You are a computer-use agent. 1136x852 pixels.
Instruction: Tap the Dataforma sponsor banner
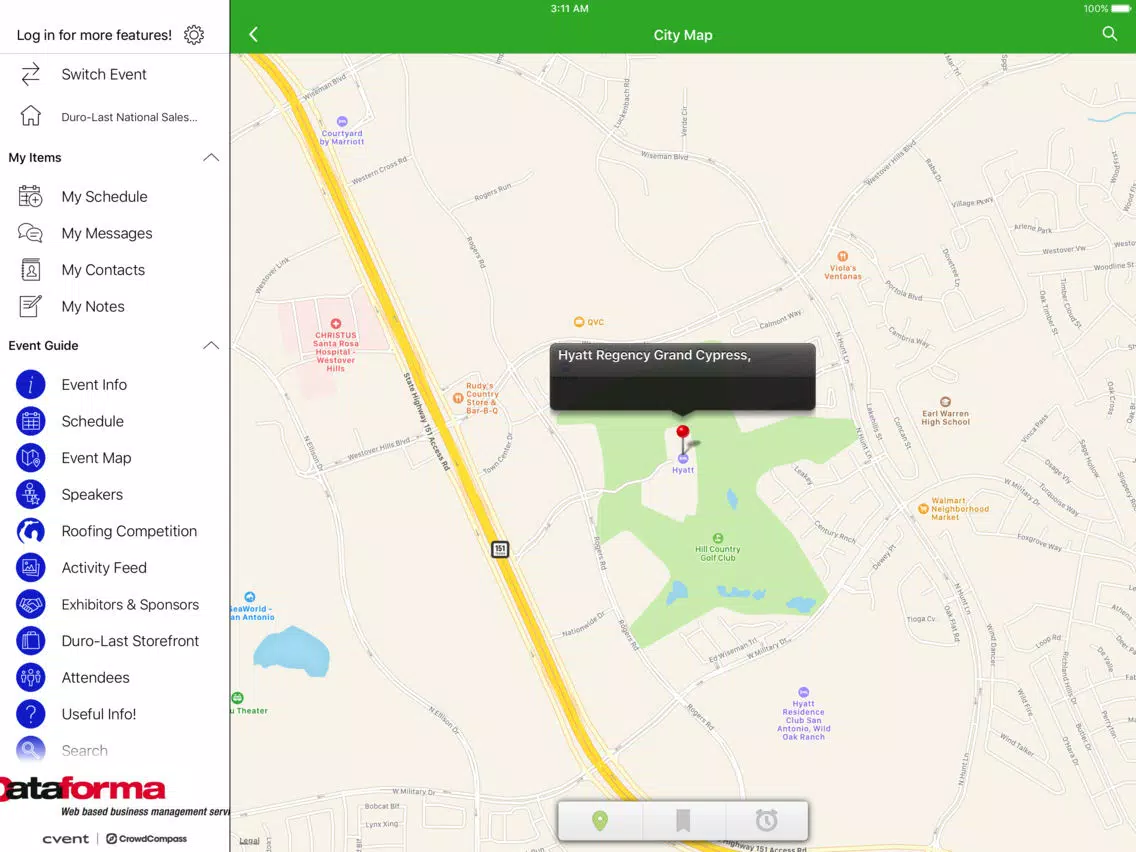pos(114,796)
